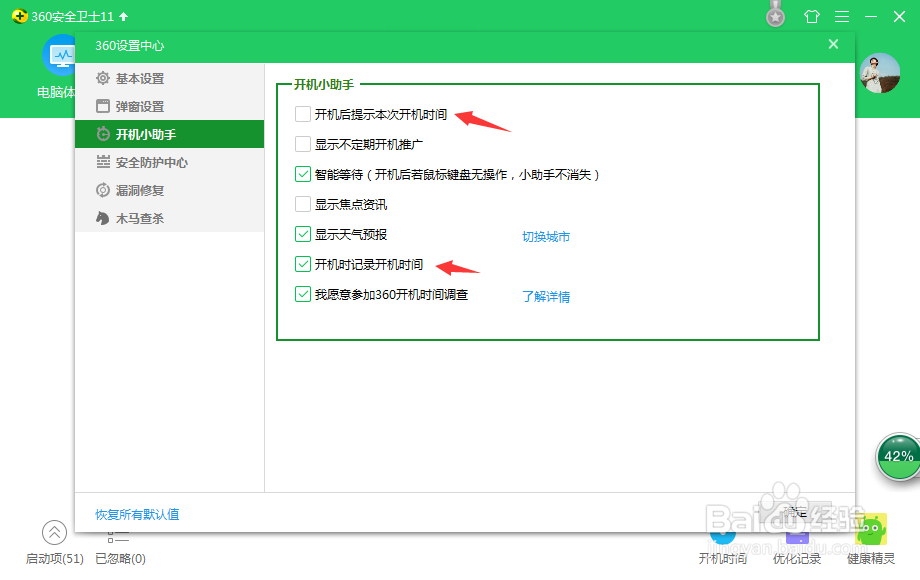This screenshot has width=920, height=580.
Task: Open 基本设置 in the settings sidebar
Action: click(169, 78)
